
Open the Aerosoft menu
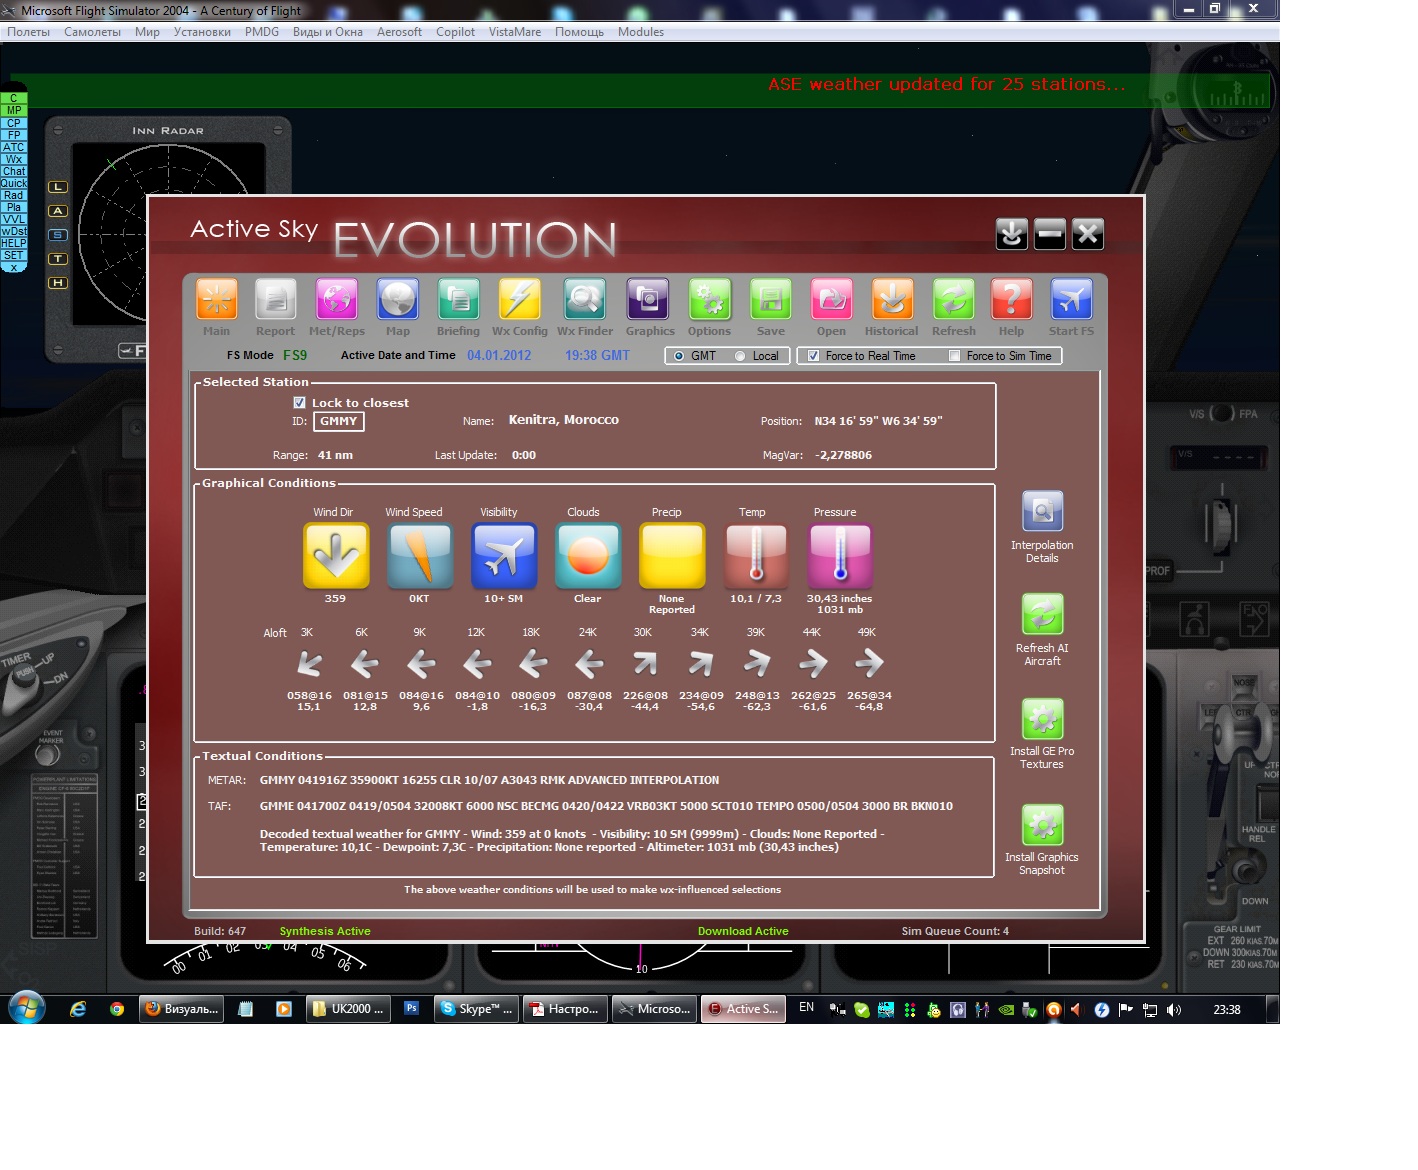click(x=399, y=32)
